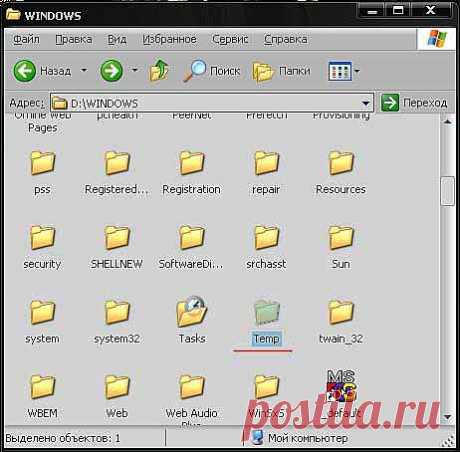Viewport: 460px width, 452px height.
Task: Select the Web Audio folder icon
Action: tap(192, 387)
